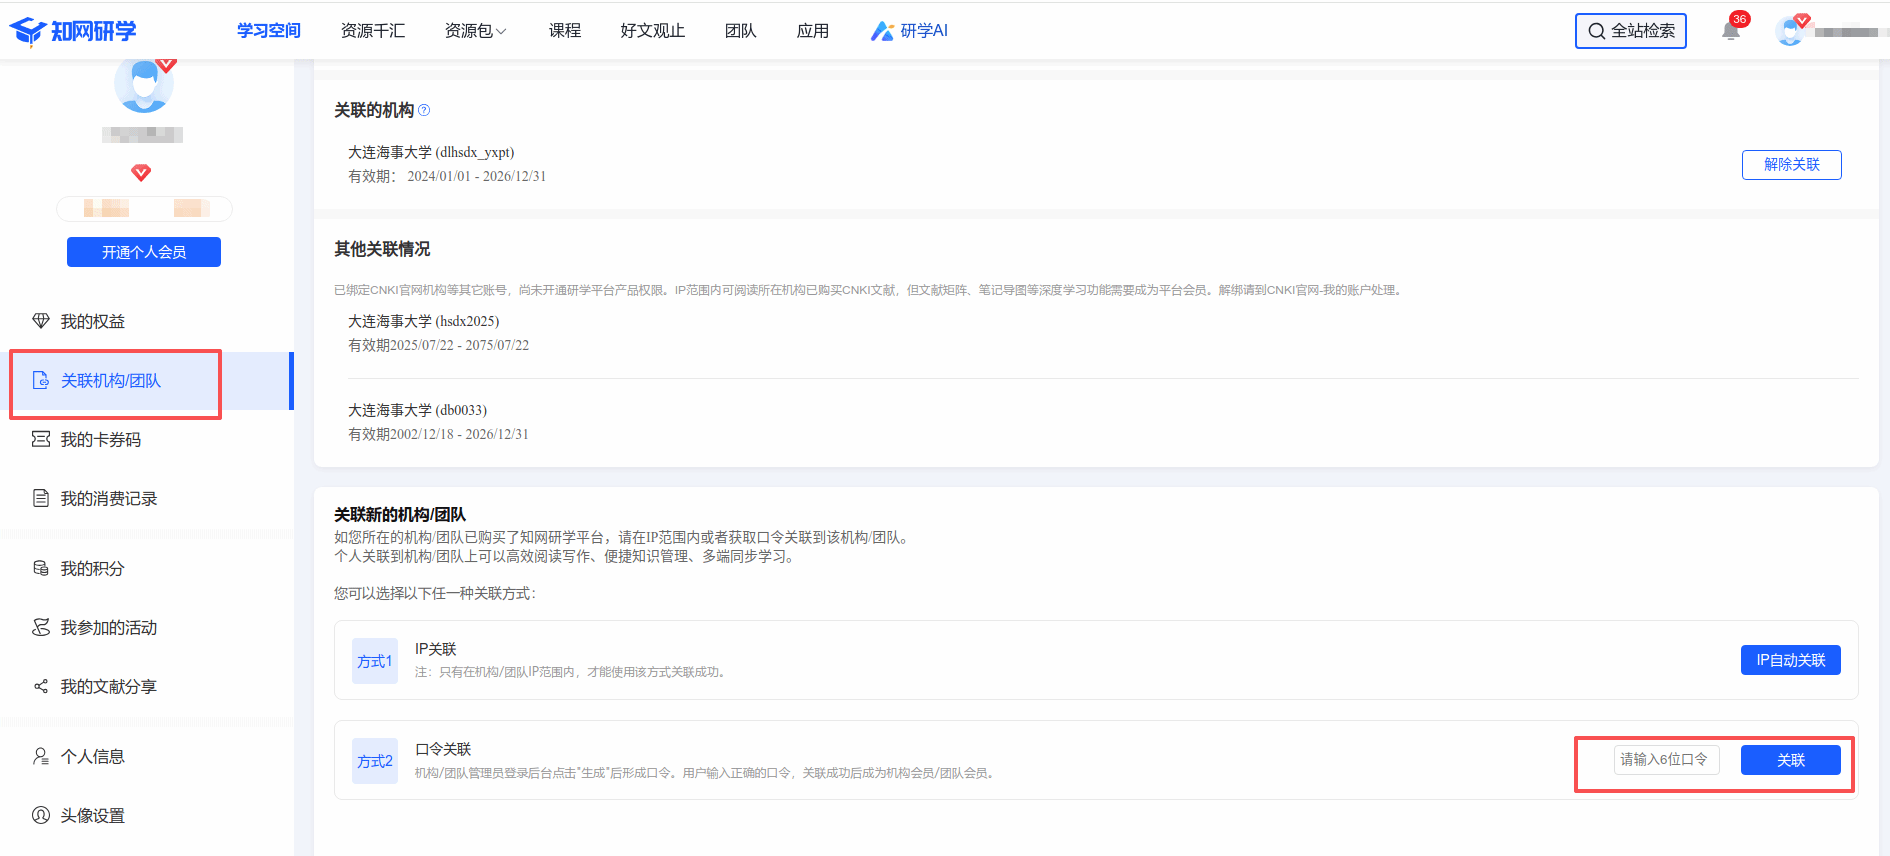The height and width of the screenshot is (856, 1890).
Task: Click the 知网研学 logo
Action: pos(73,31)
